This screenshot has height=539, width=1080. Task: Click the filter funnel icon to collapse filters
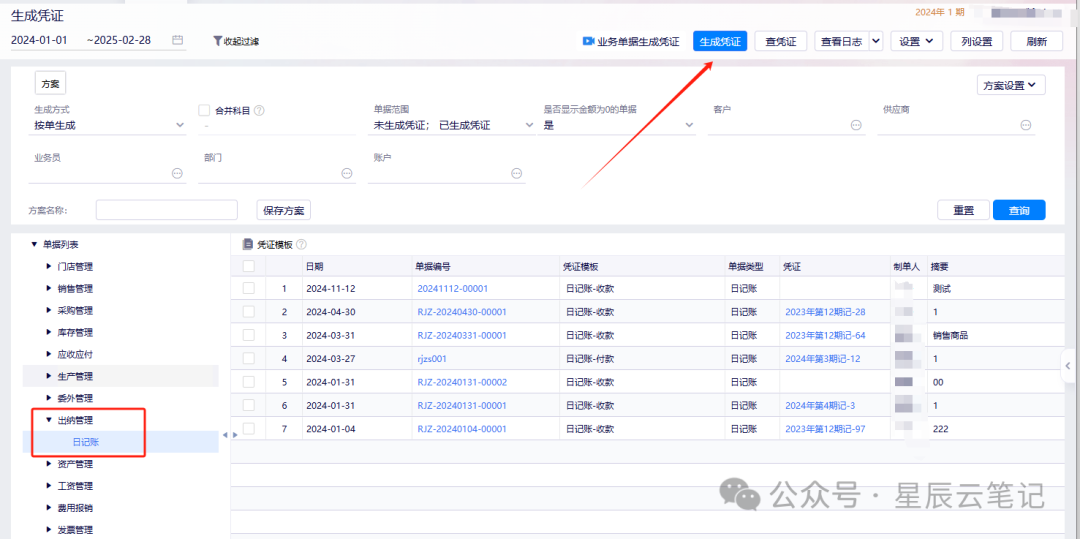click(217, 41)
